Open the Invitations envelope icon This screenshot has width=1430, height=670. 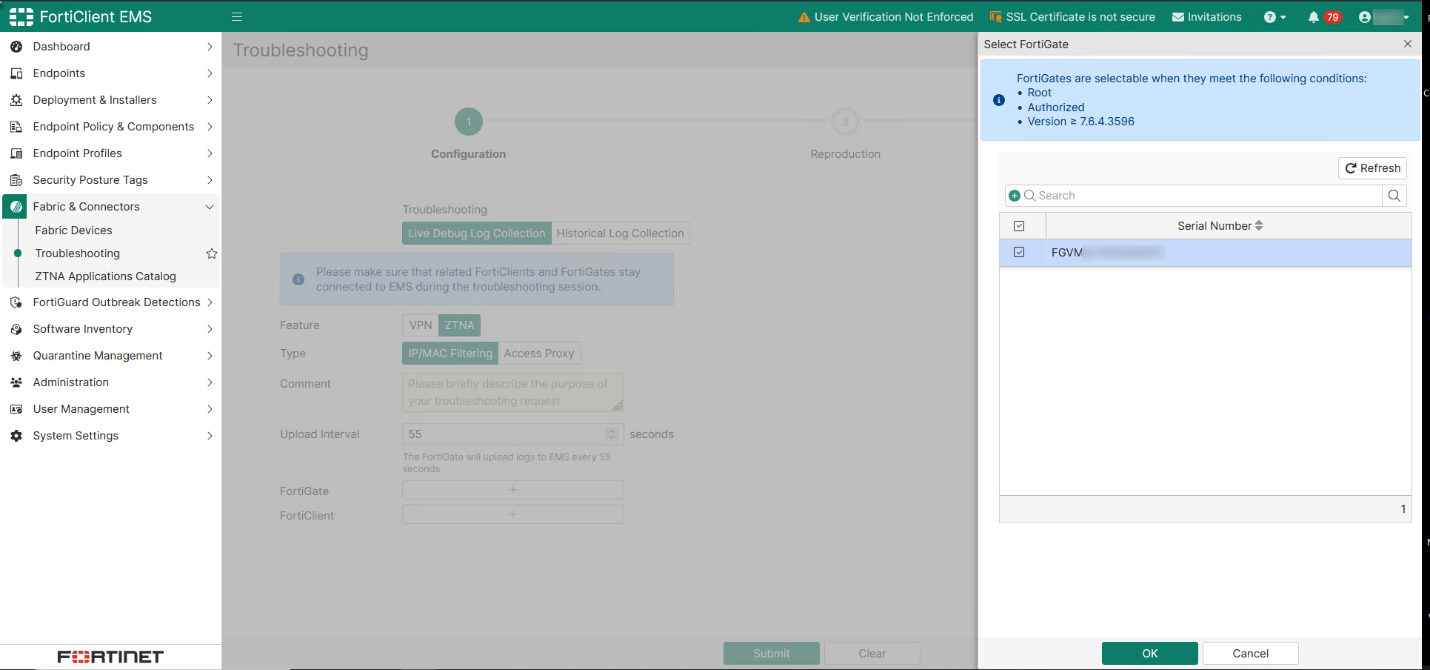(1178, 17)
